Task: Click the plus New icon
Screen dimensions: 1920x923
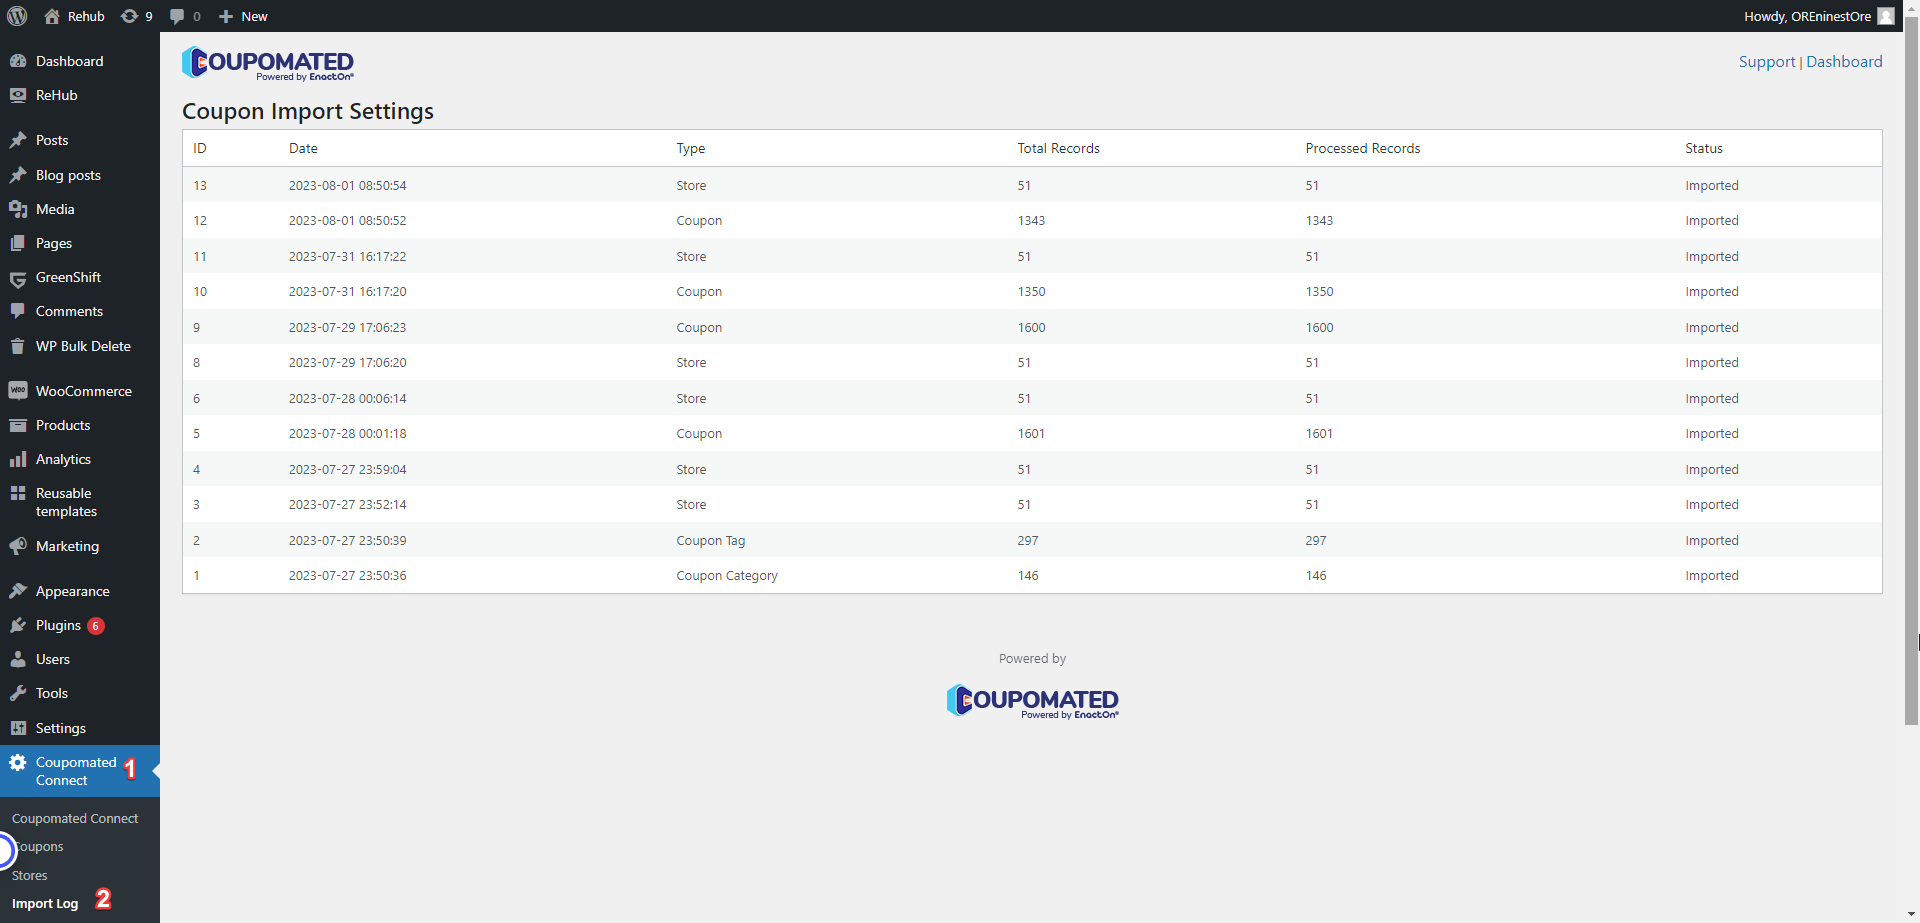Action: pos(226,16)
